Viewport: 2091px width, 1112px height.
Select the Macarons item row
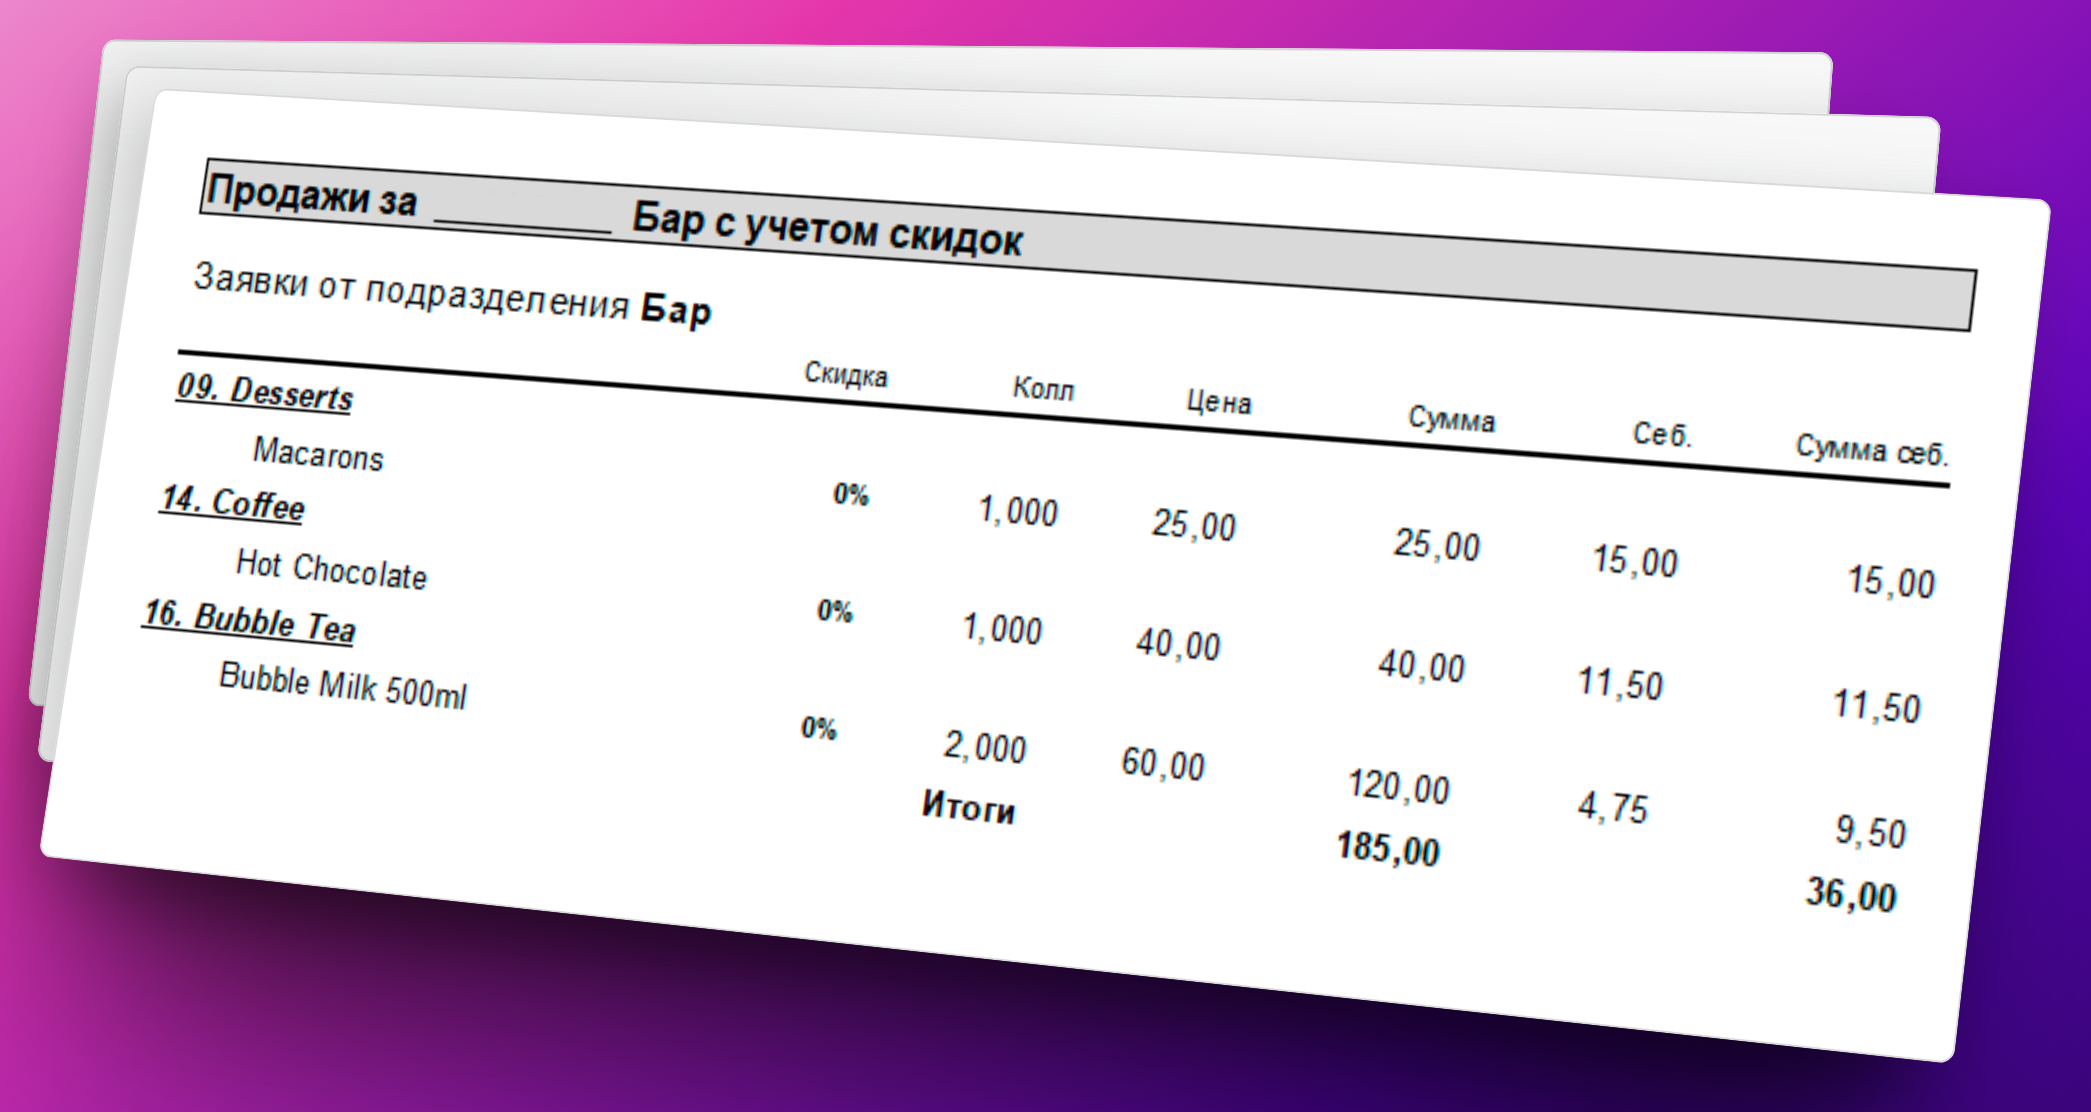[318, 454]
